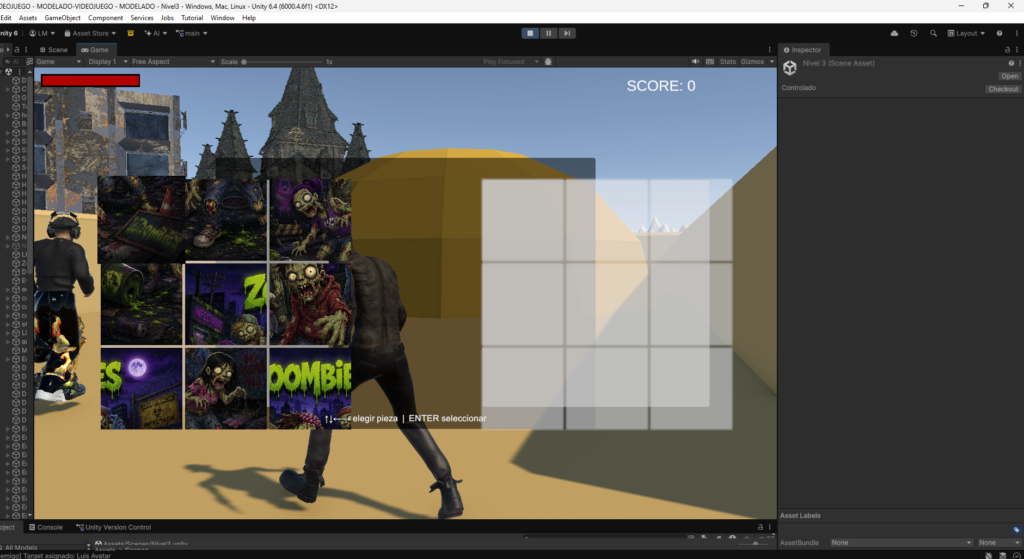The image size is (1024, 559).
Task: Click the Asset Labels tag icon
Action: click(1016, 530)
